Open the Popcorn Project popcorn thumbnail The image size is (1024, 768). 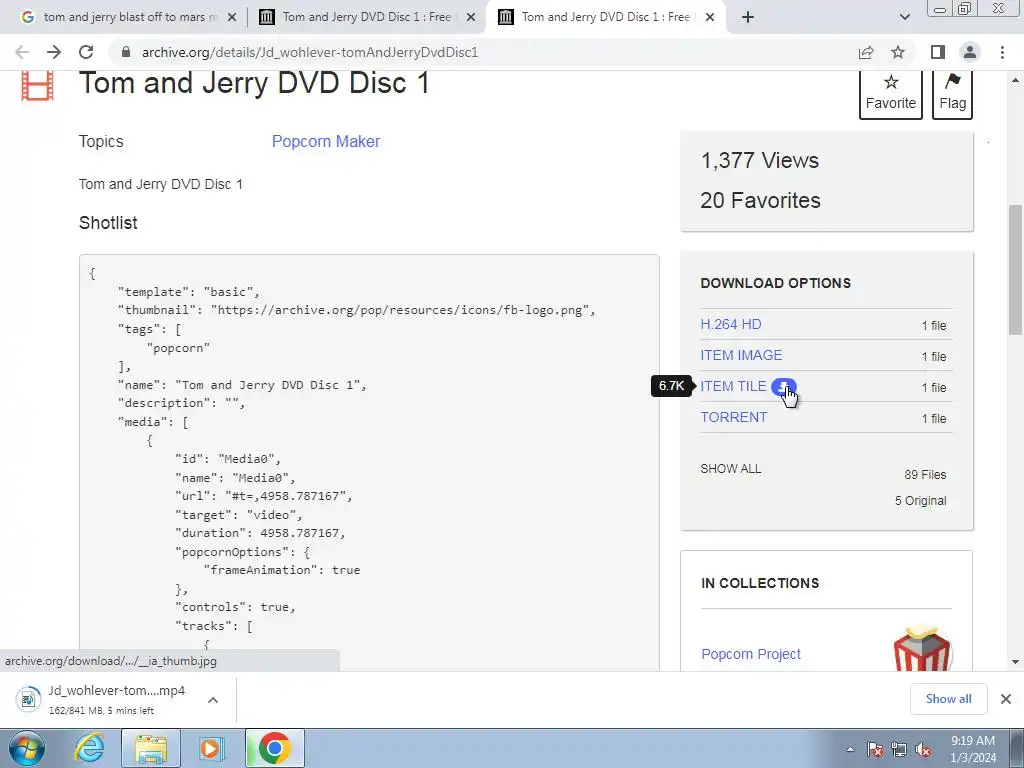pyautogui.click(x=922, y=648)
